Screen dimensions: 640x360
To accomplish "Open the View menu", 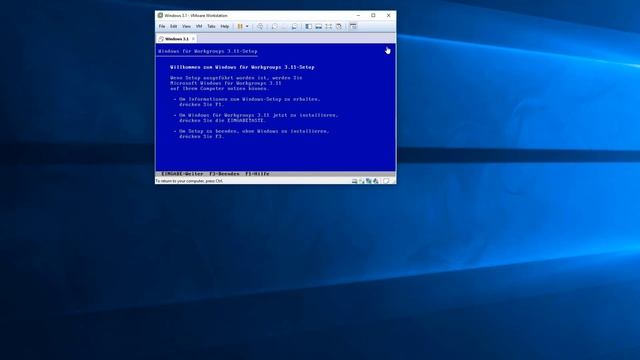I will 187,27.
